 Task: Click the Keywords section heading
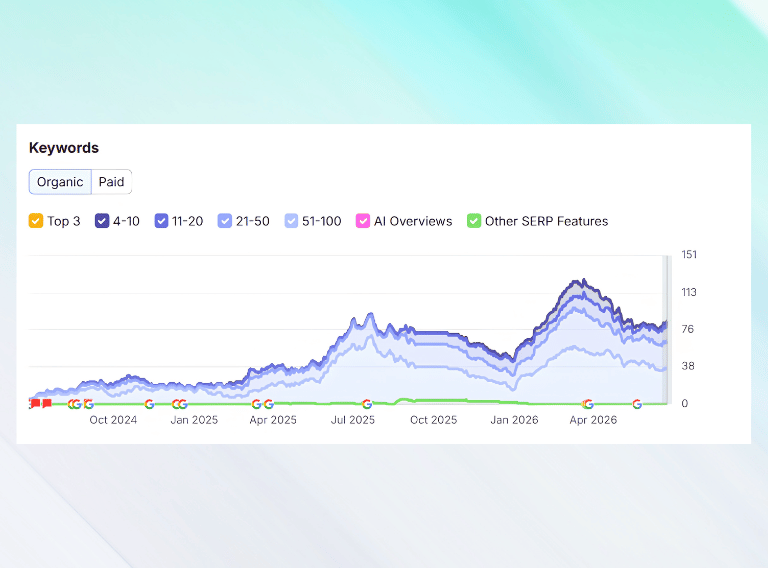tap(64, 148)
